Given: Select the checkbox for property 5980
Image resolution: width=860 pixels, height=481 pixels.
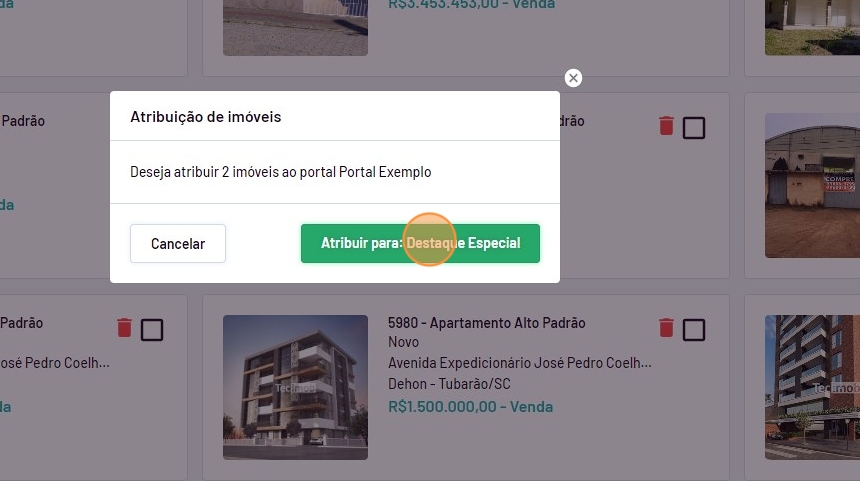Looking at the screenshot, I should tap(694, 330).
